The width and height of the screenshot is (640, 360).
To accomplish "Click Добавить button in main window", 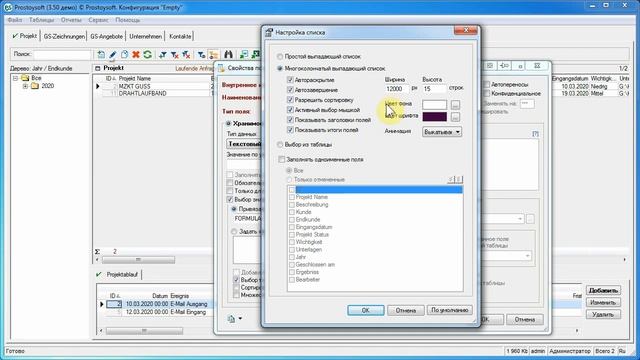I will [x=603, y=290].
